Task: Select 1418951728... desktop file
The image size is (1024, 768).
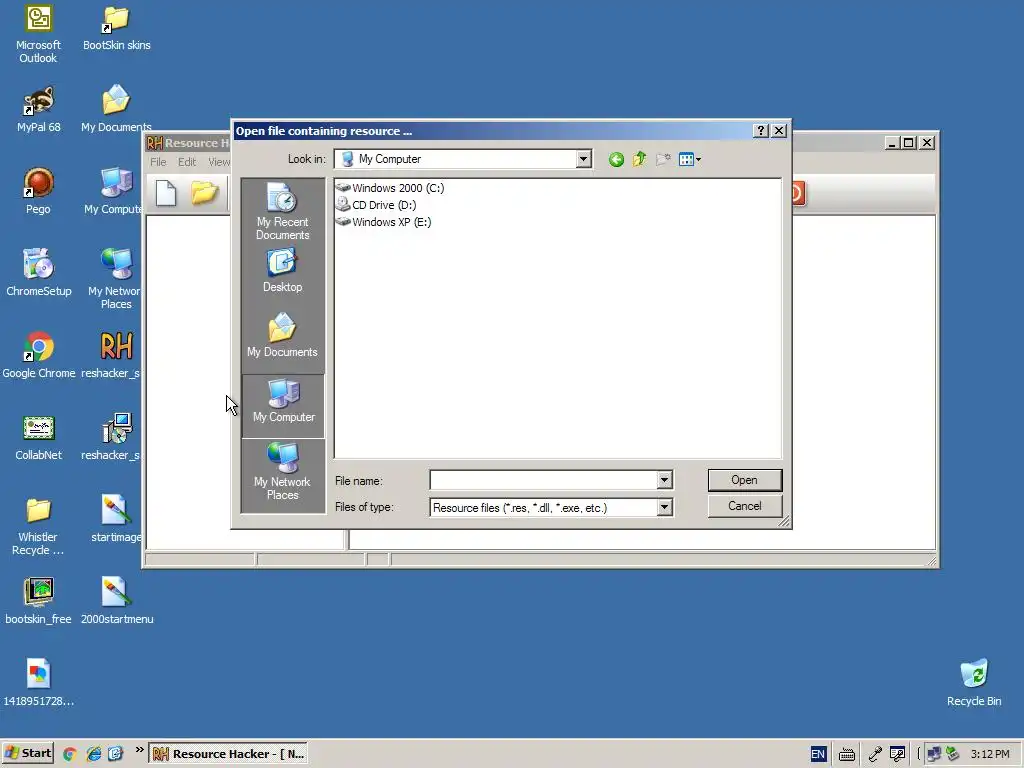Action: coord(39,683)
